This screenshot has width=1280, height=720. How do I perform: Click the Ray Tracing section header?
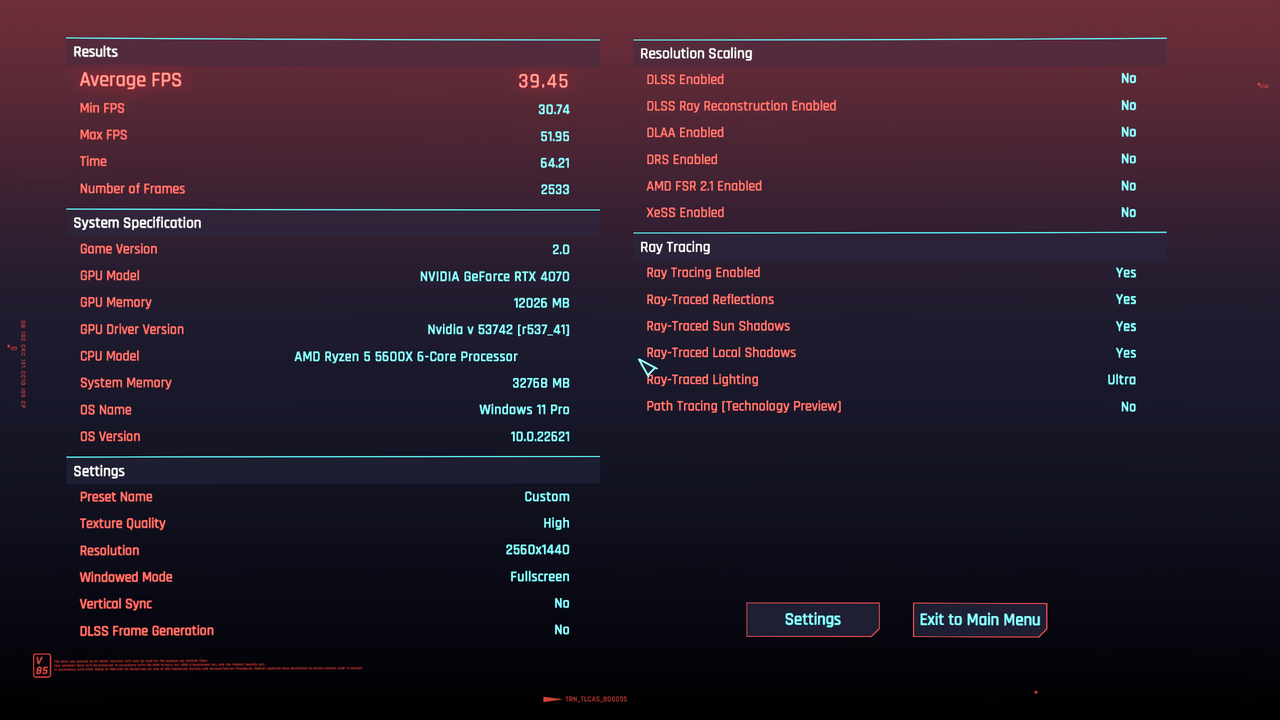(900, 247)
